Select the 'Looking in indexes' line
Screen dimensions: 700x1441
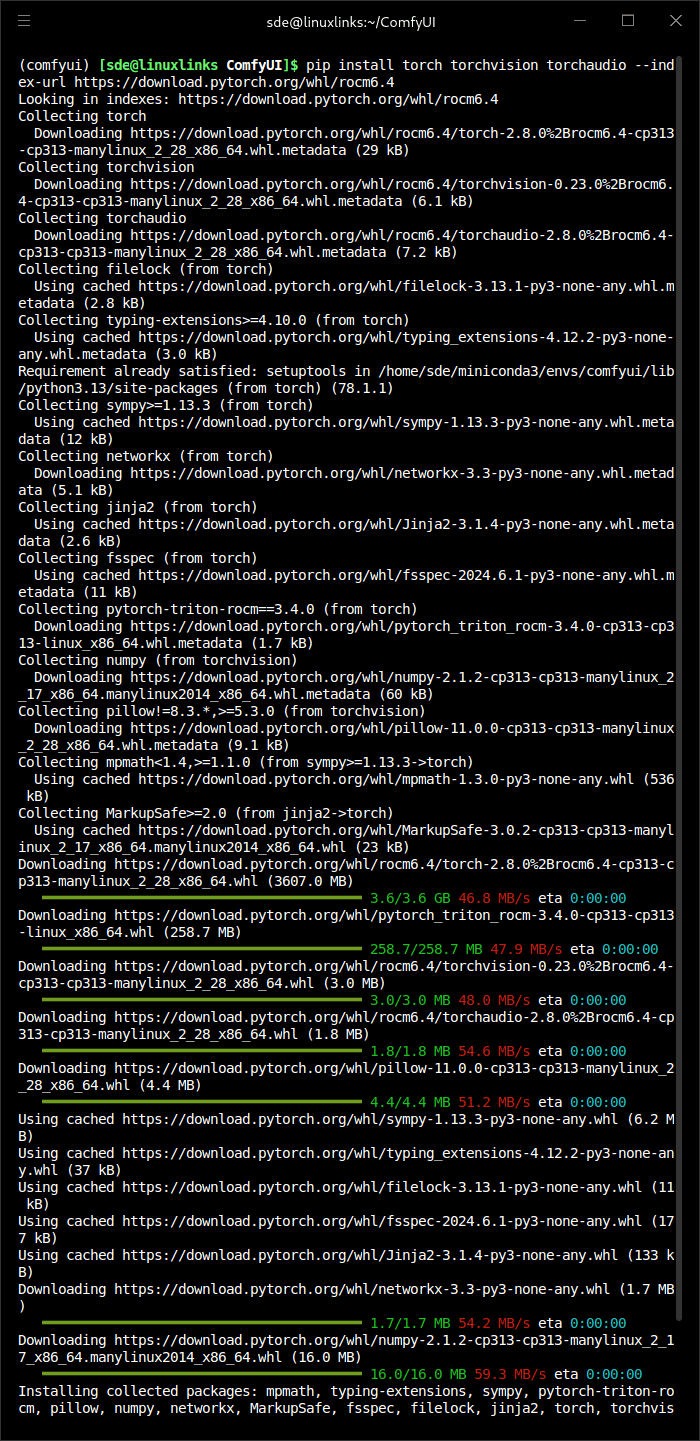tap(258, 99)
